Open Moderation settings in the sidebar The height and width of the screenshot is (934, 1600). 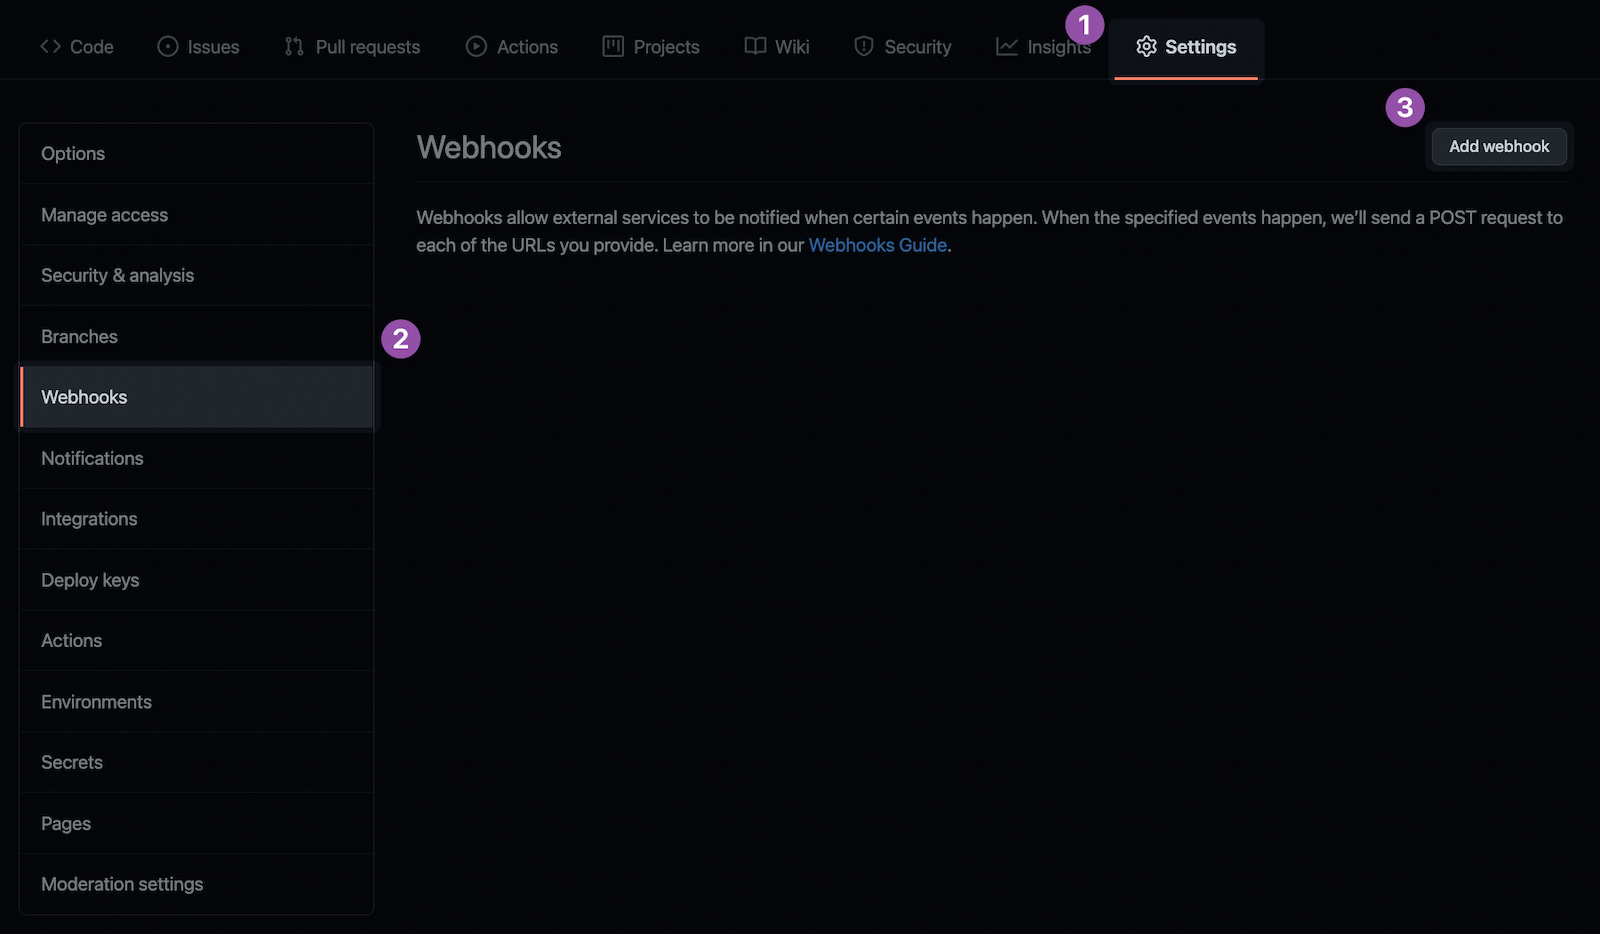196,884
